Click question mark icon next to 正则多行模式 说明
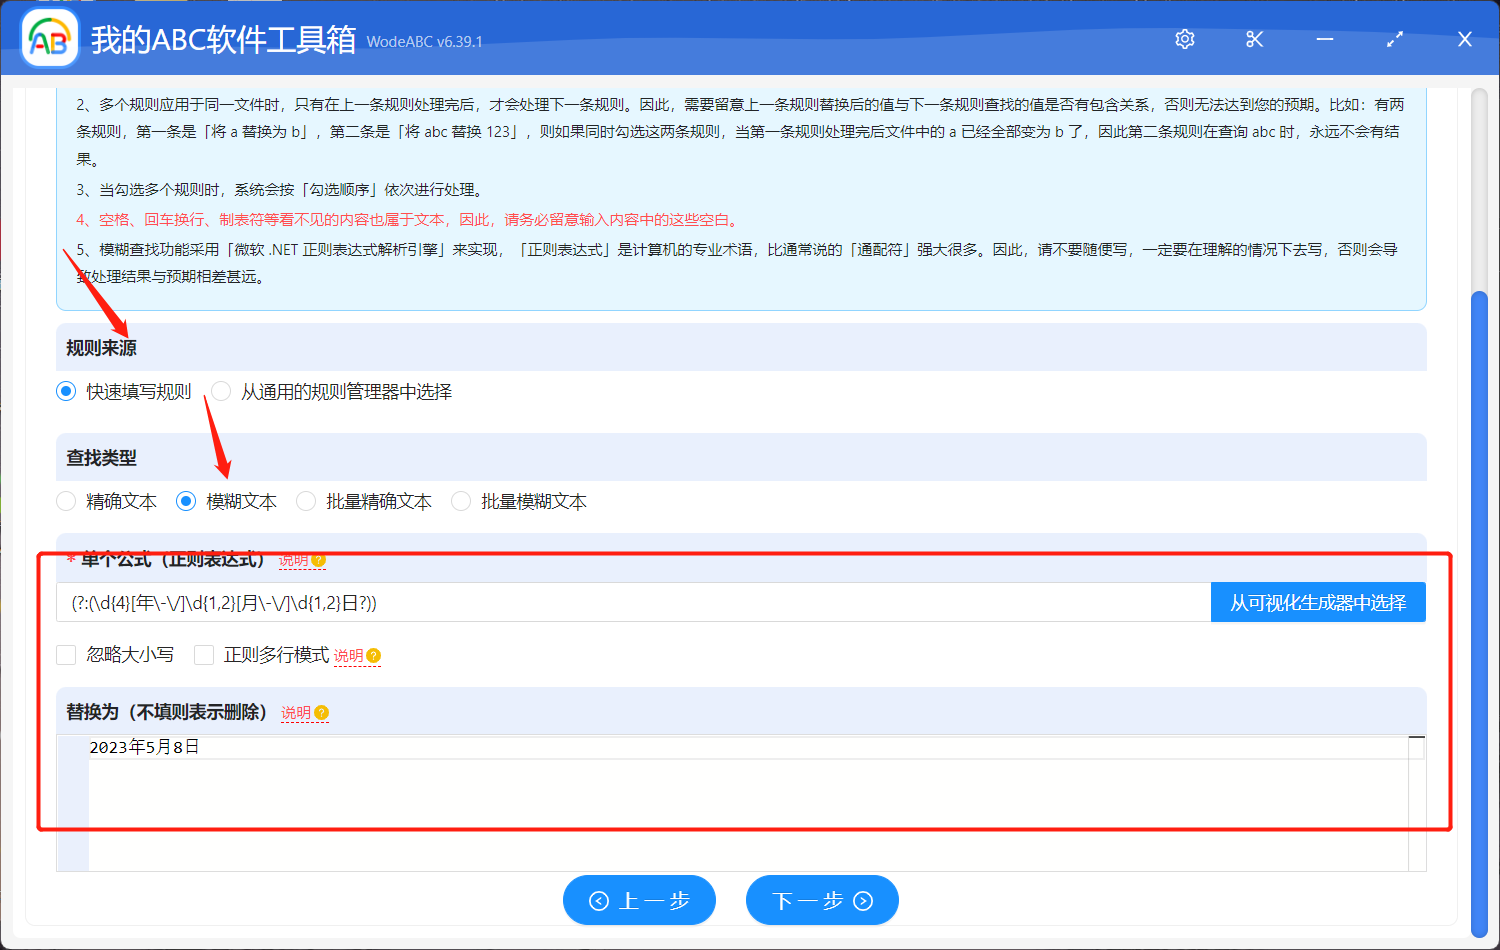The width and height of the screenshot is (1500, 950). [373, 655]
